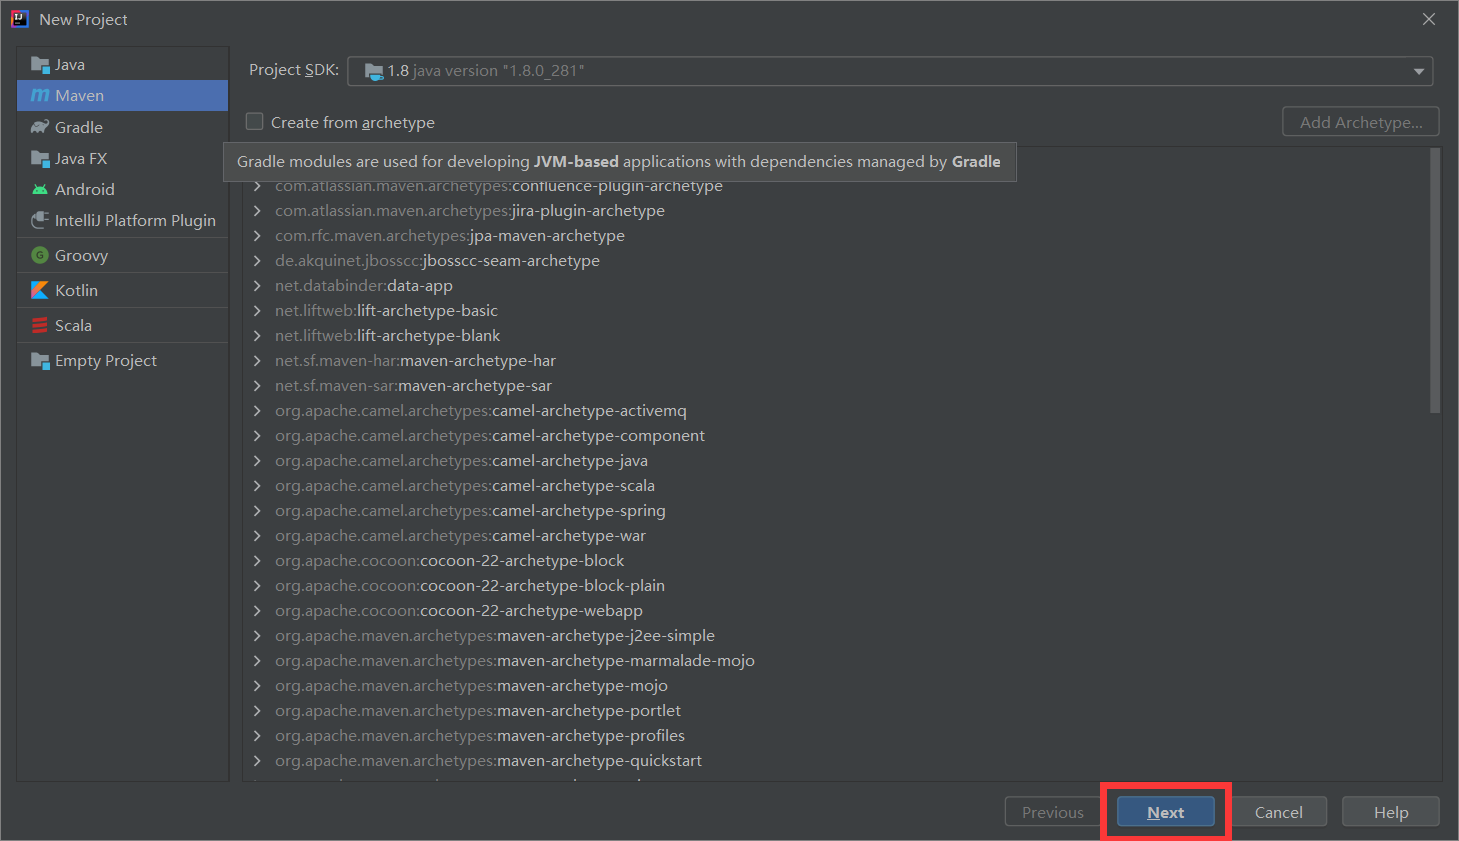Select Android project type

tap(122, 189)
